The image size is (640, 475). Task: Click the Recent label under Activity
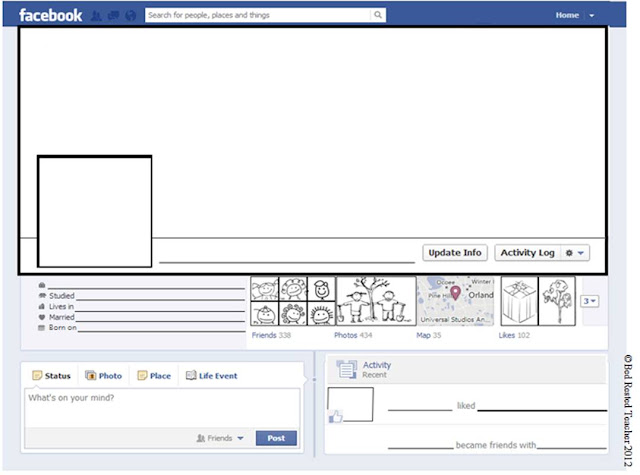(374, 375)
